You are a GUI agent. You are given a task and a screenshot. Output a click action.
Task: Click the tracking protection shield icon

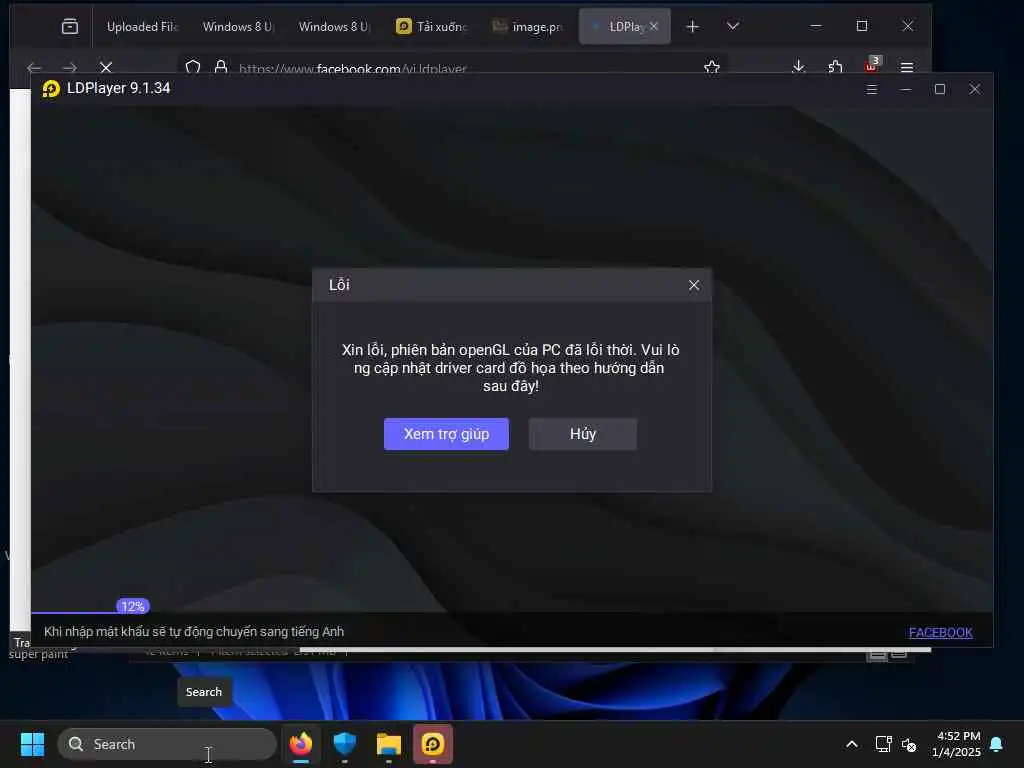(193, 68)
